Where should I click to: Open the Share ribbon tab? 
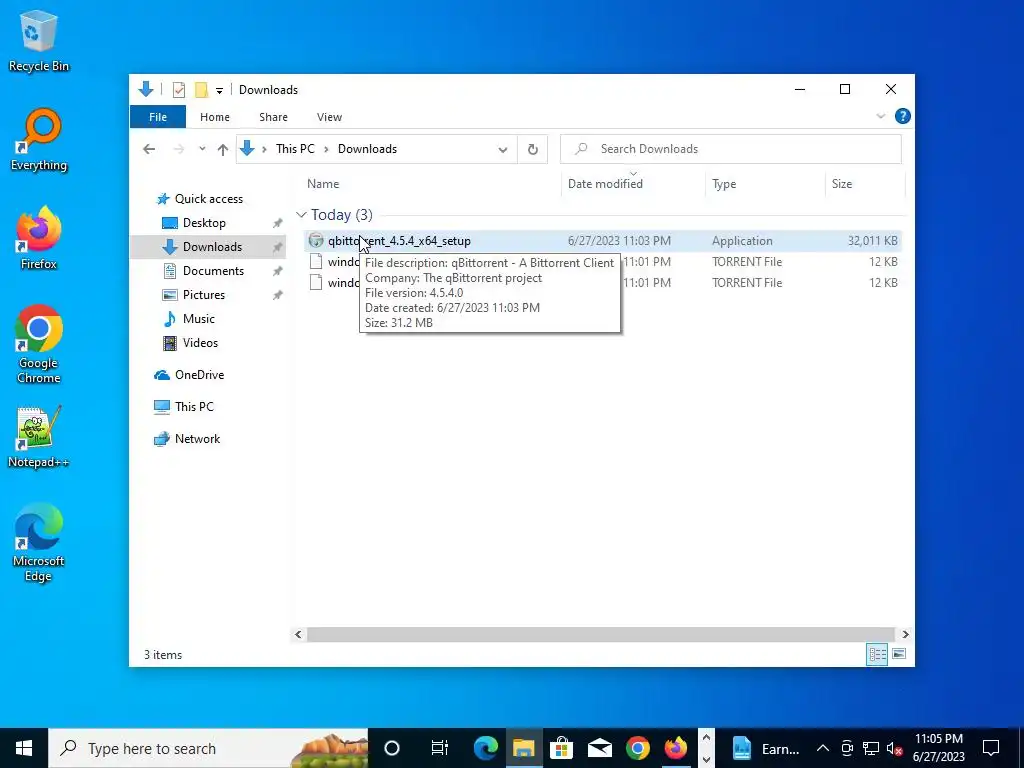point(273,117)
